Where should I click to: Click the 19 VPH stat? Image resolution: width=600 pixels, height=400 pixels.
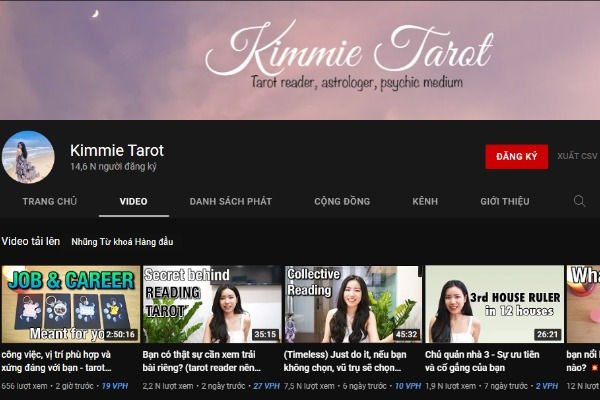point(115,386)
